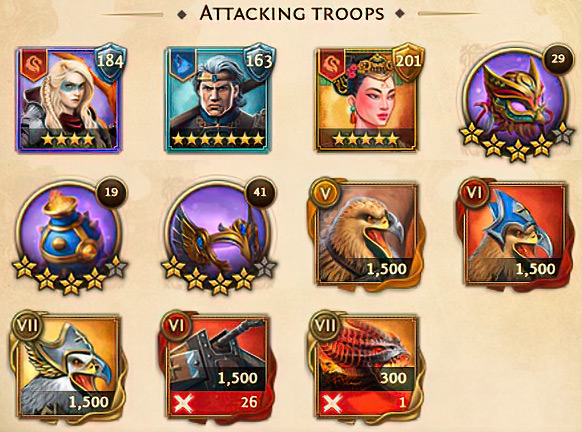Image resolution: width=582 pixels, height=432 pixels.
Task: Open the blue flaming potion artifact
Action: pos(70,236)
